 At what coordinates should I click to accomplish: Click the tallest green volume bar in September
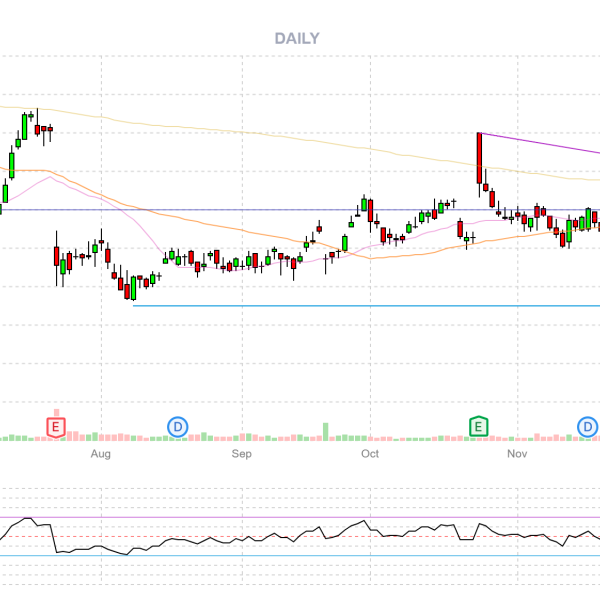[x=325, y=431]
